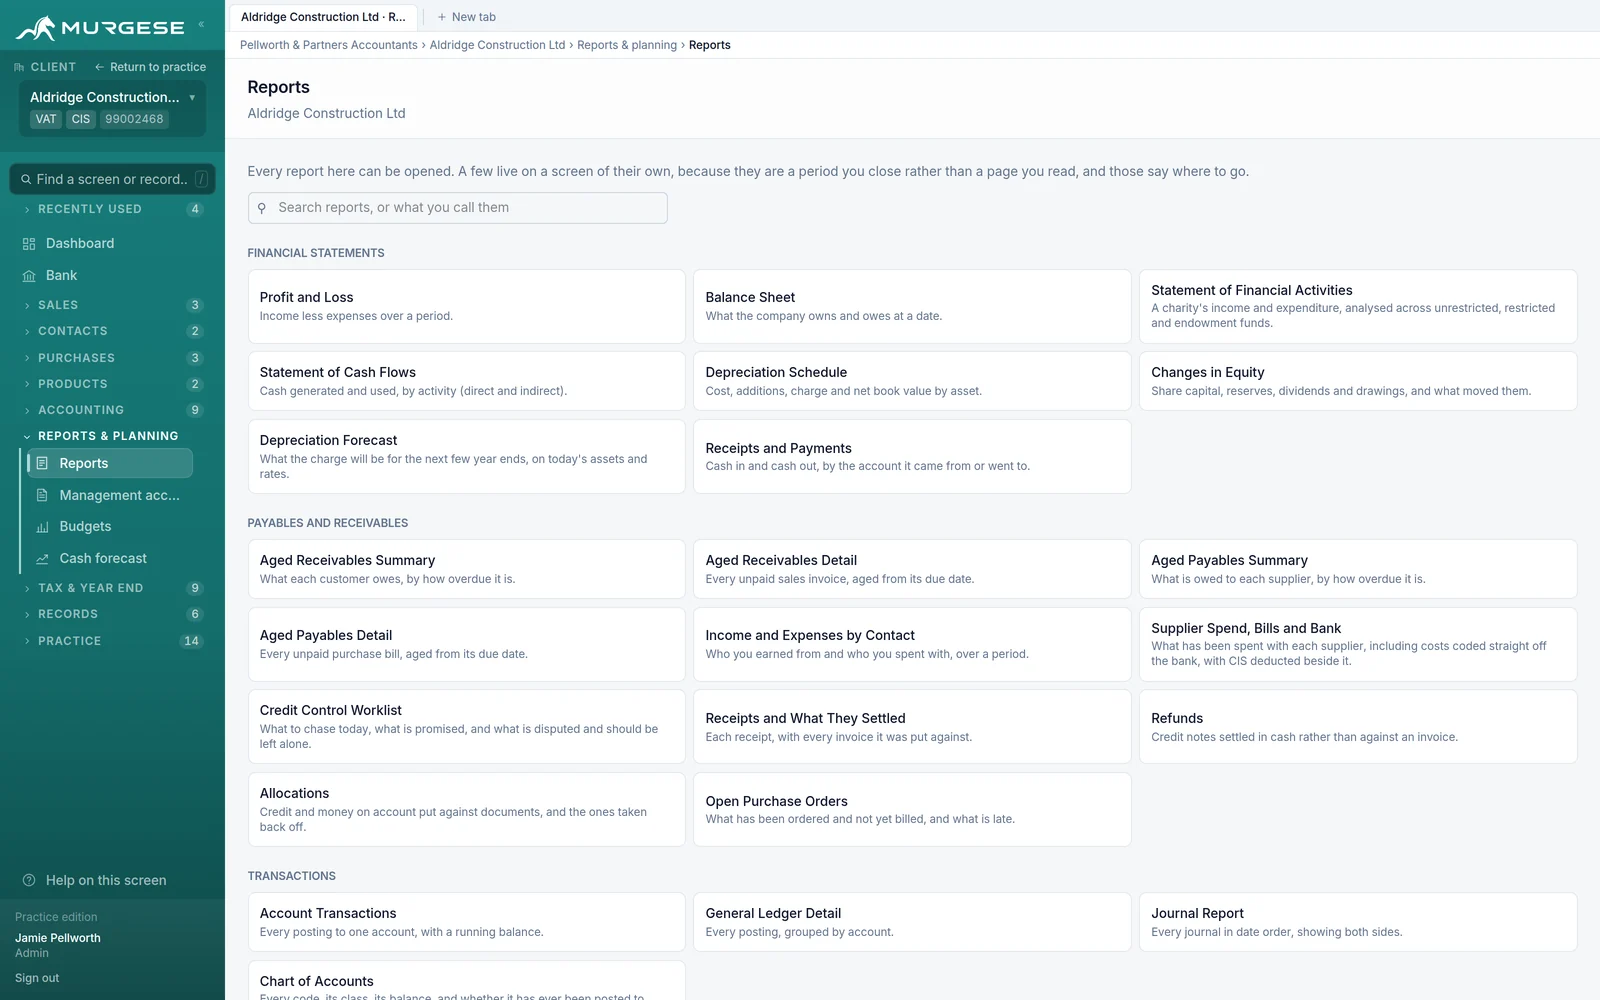Viewport: 1600px width, 1000px height.
Task: Collapse the sidebar using the chevron icon
Action: coord(201,24)
